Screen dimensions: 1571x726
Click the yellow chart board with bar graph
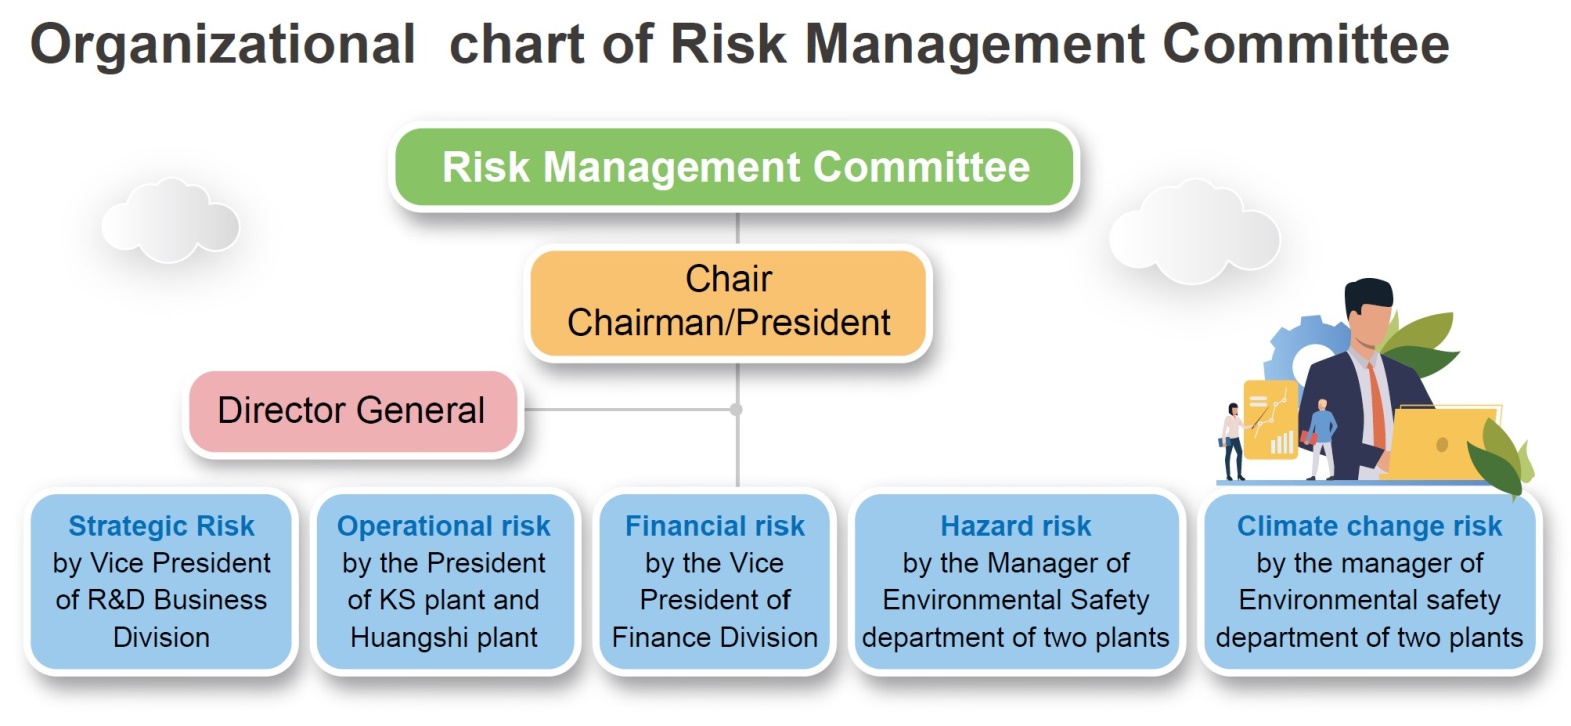(x=1270, y=420)
